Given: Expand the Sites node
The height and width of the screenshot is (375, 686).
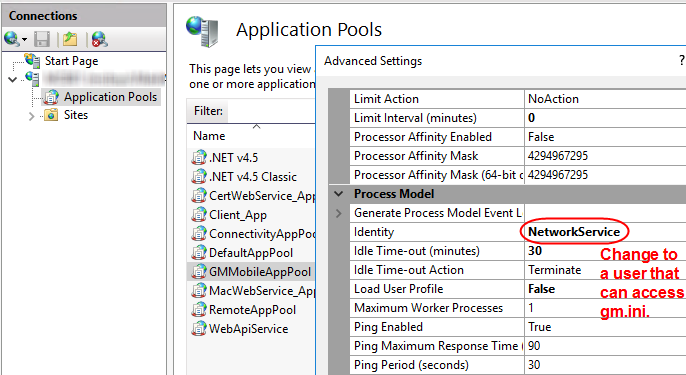Looking at the screenshot, I should (32, 116).
